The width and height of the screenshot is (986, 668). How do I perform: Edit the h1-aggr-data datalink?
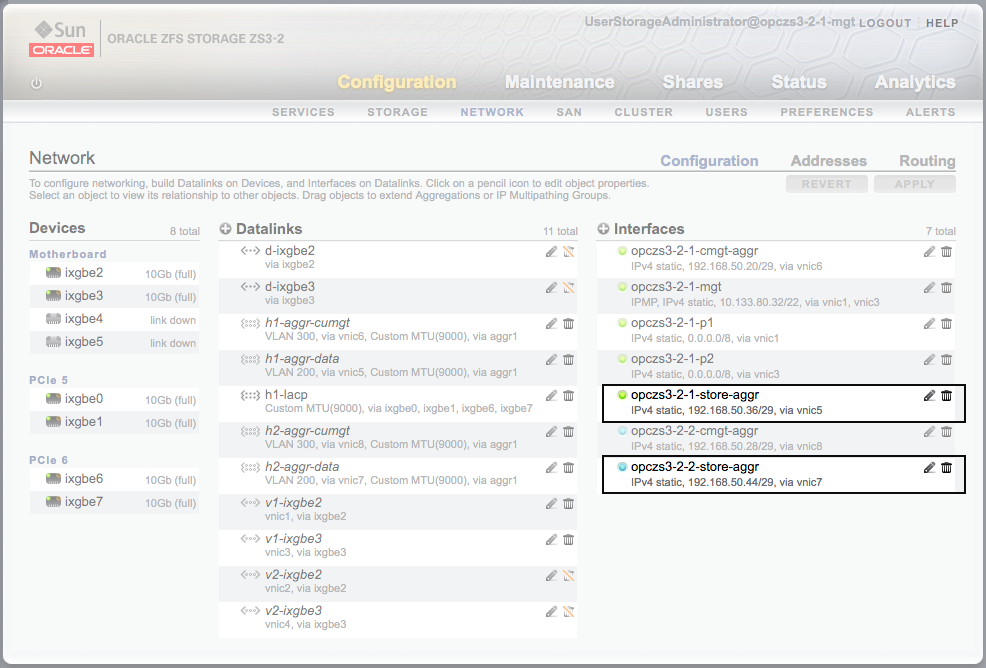(551, 359)
